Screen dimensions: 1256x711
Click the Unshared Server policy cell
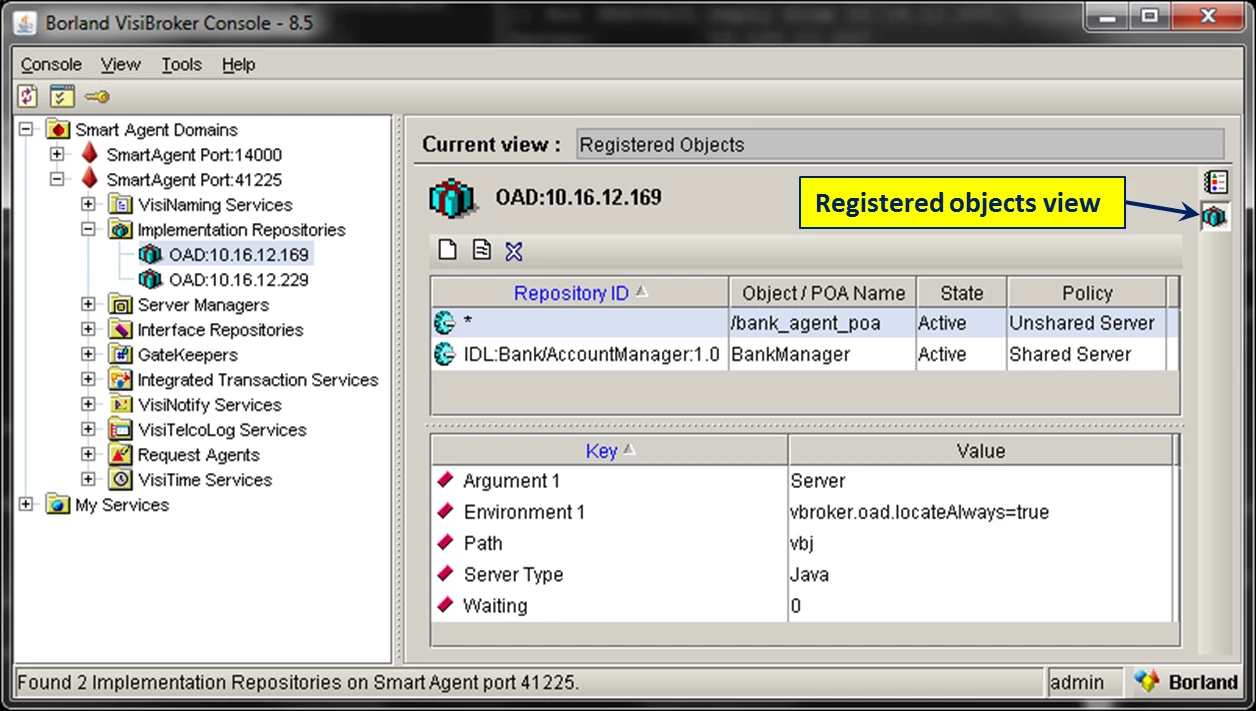[x=1087, y=323]
